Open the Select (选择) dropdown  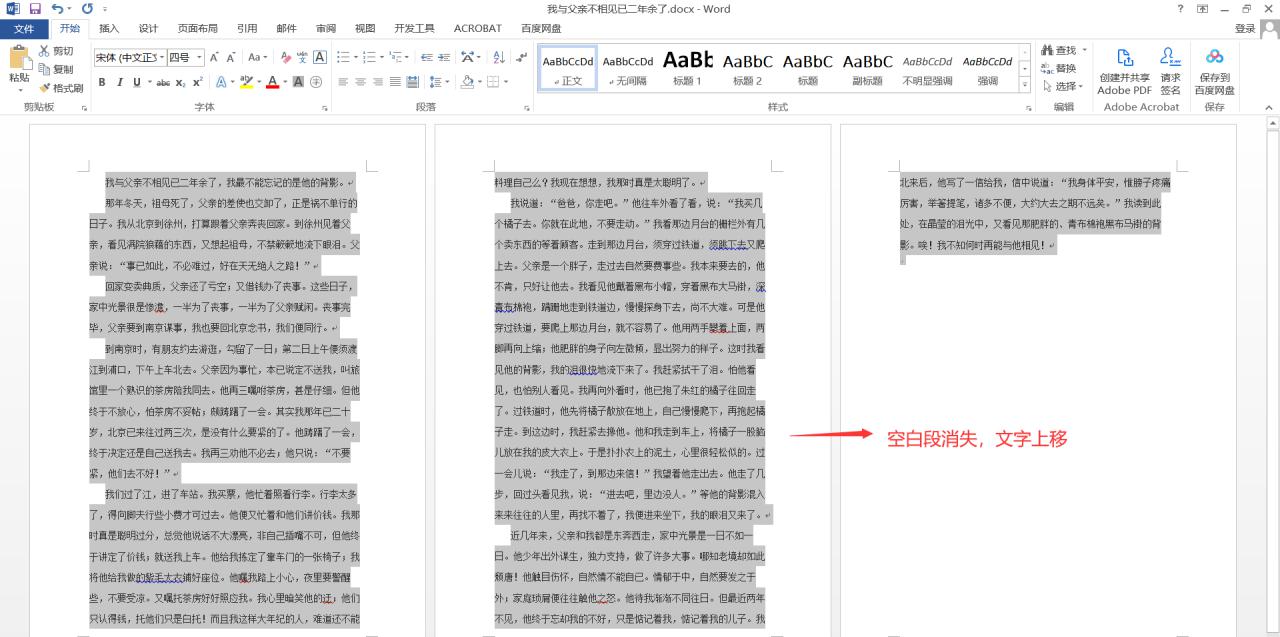pos(1065,86)
